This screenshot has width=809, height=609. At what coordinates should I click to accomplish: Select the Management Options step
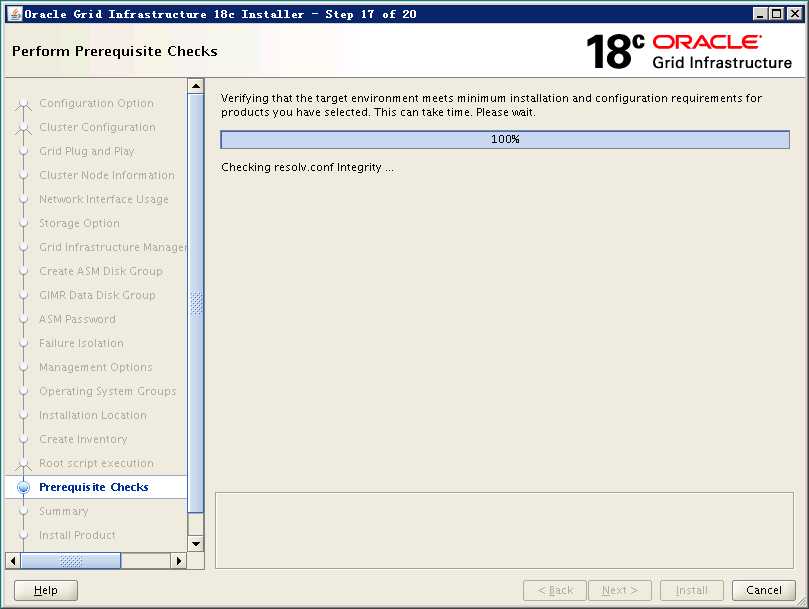pos(96,367)
